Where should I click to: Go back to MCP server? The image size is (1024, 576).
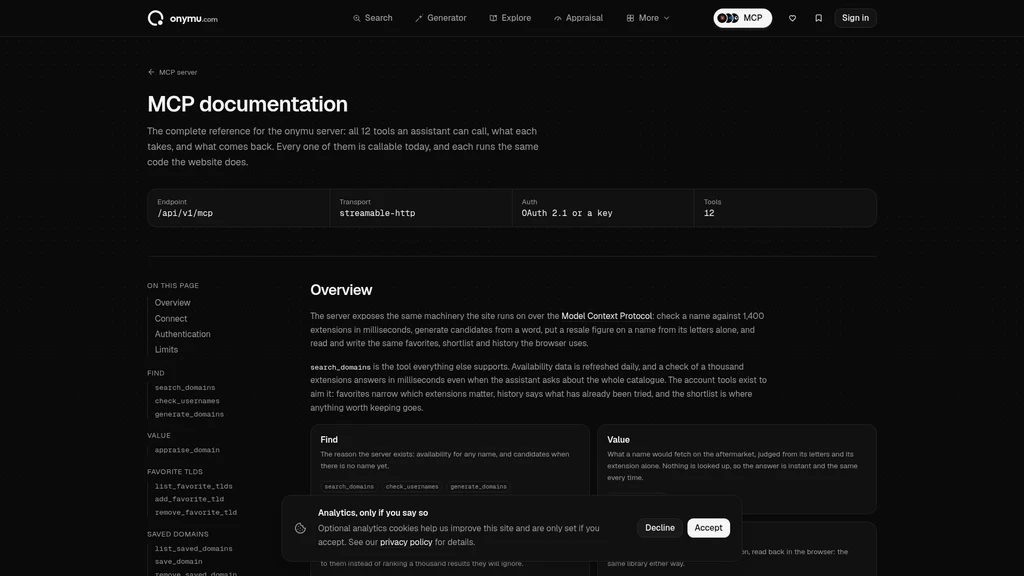[x=172, y=72]
